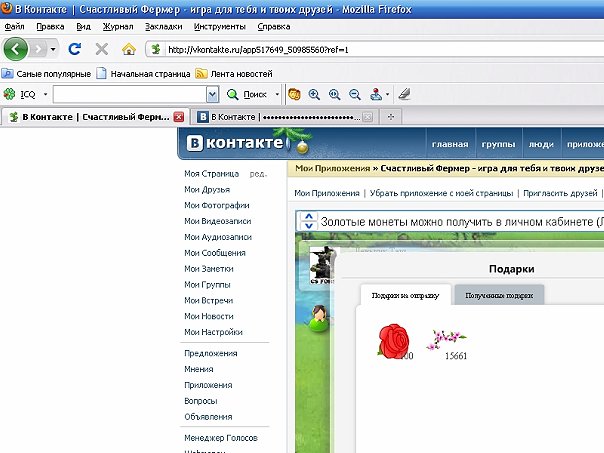Viewport: 604px width, 453px height.
Task: Select the Подарки на отправку tab
Action: coord(405,295)
